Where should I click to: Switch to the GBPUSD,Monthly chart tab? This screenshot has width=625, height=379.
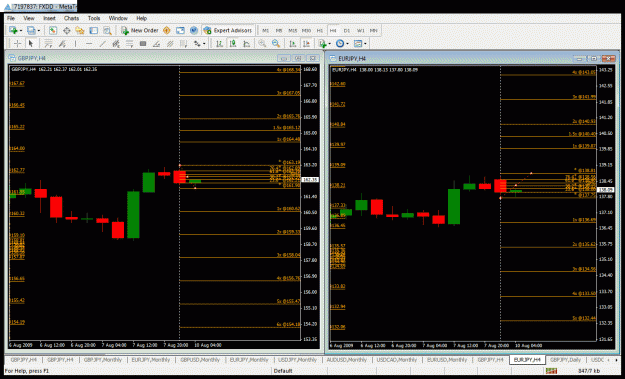coord(200,360)
